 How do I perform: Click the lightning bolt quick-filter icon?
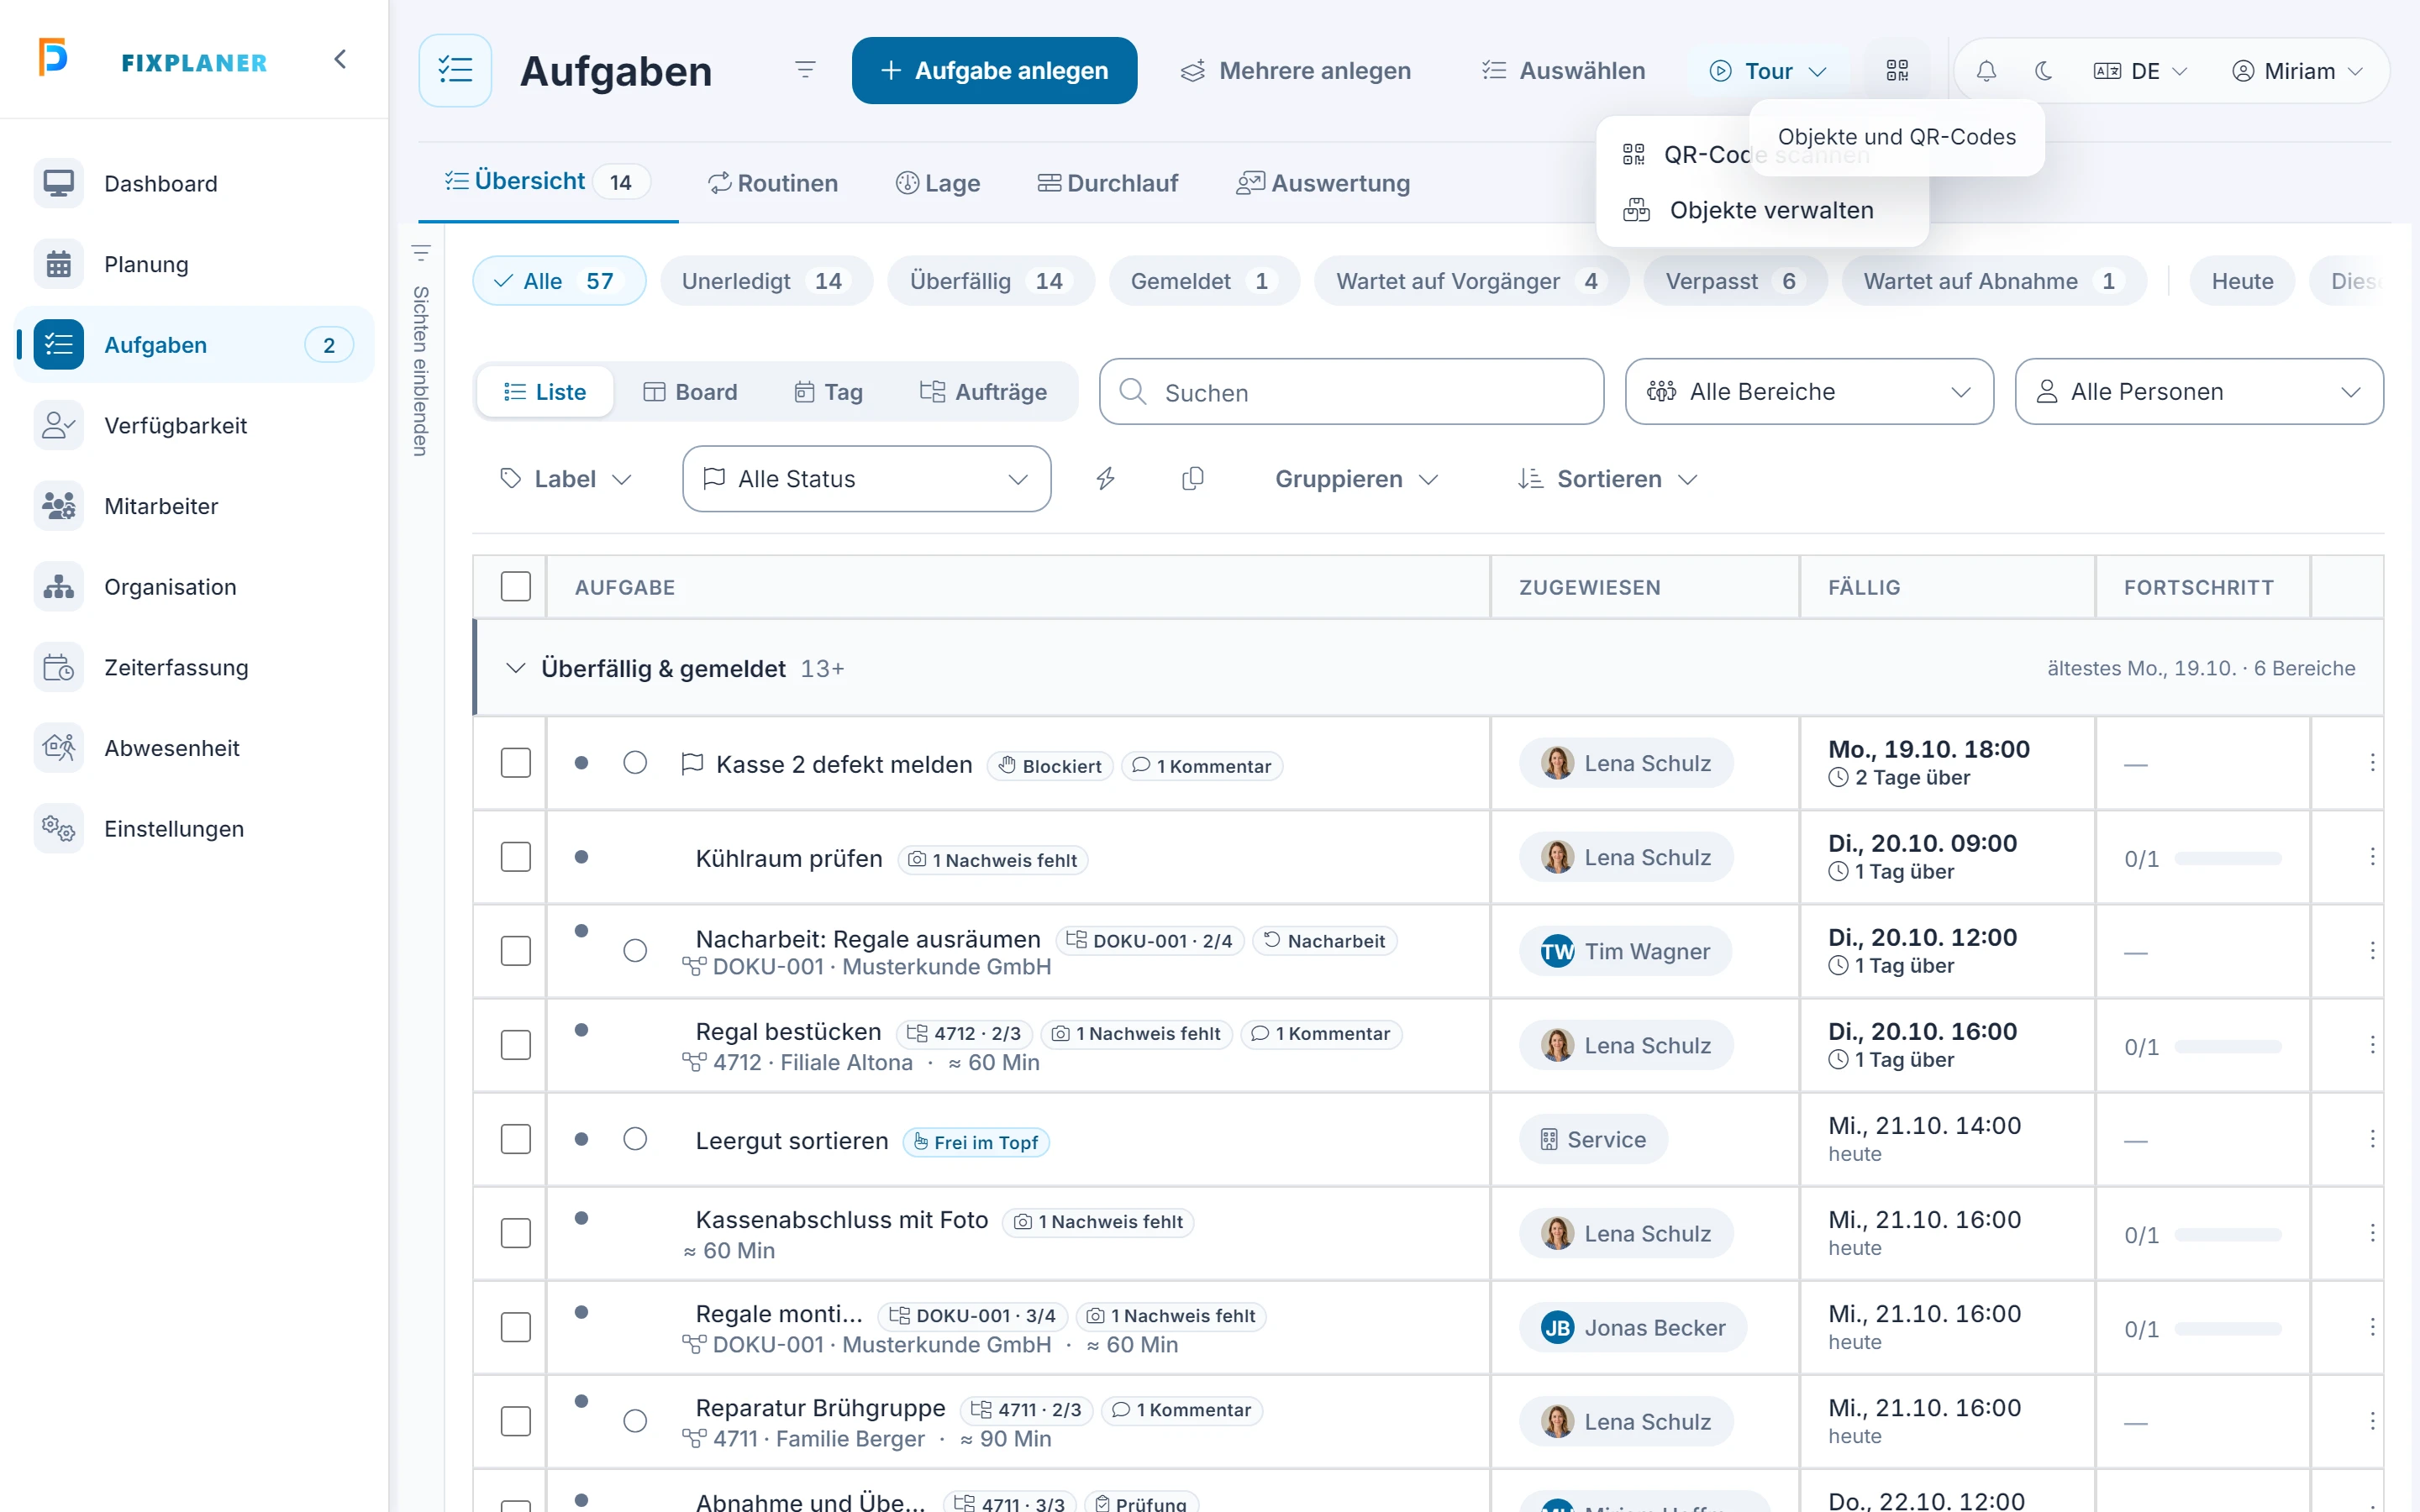coord(1105,479)
